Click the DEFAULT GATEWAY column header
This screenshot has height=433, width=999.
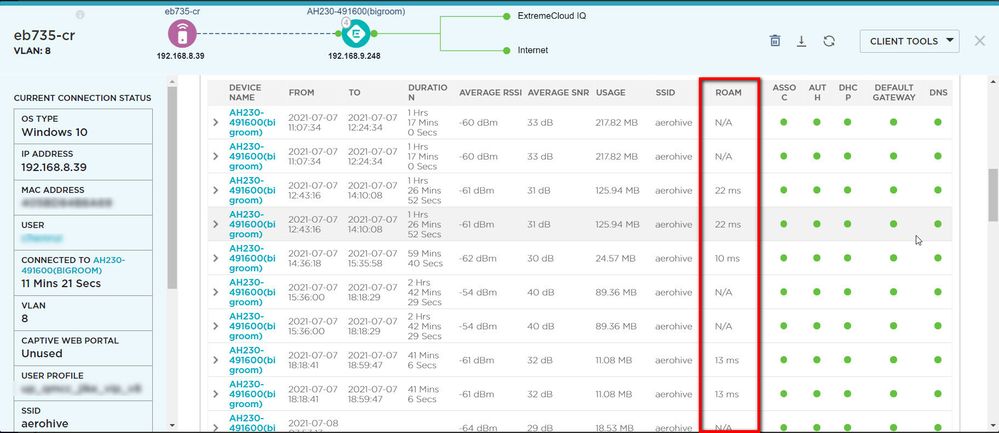pyautogui.click(x=895, y=92)
